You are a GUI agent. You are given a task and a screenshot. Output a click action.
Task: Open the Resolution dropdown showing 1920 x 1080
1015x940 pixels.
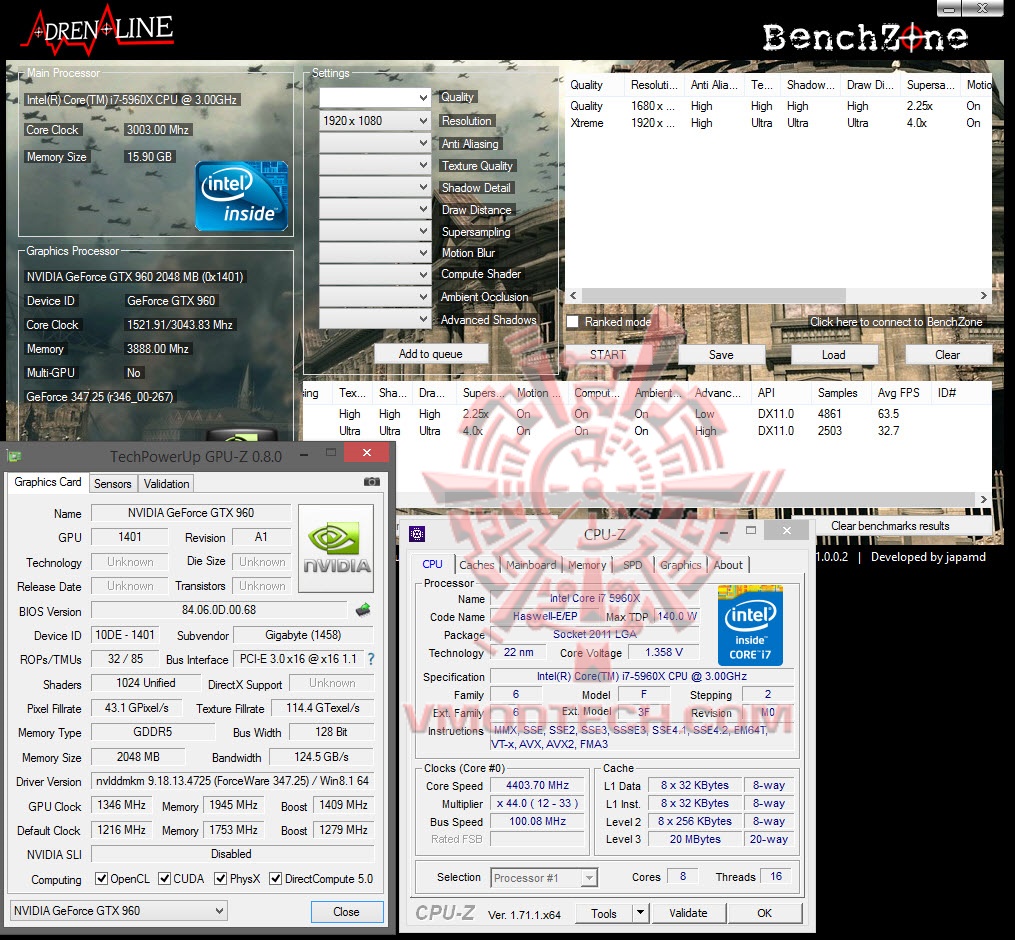[x=375, y=120]
